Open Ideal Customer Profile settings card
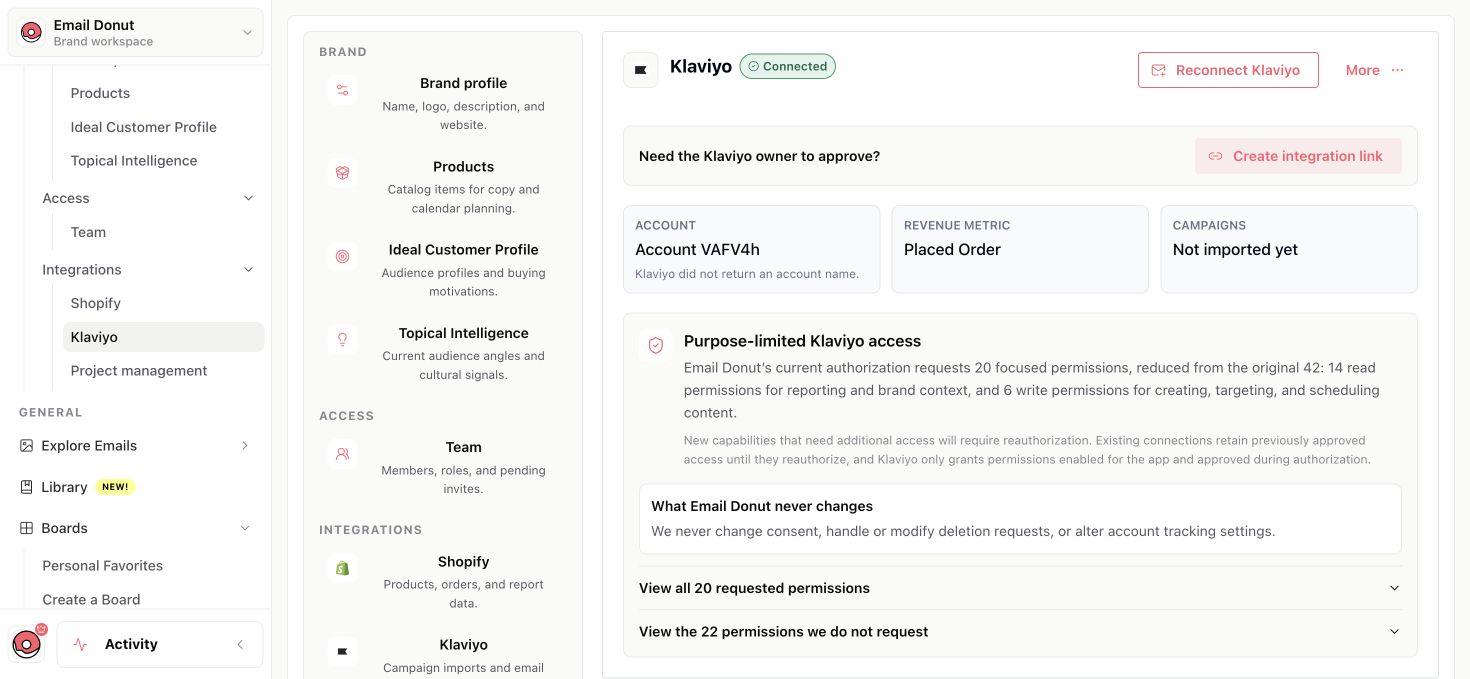The width and height of the screenshot is (1470, 679). 443,270
